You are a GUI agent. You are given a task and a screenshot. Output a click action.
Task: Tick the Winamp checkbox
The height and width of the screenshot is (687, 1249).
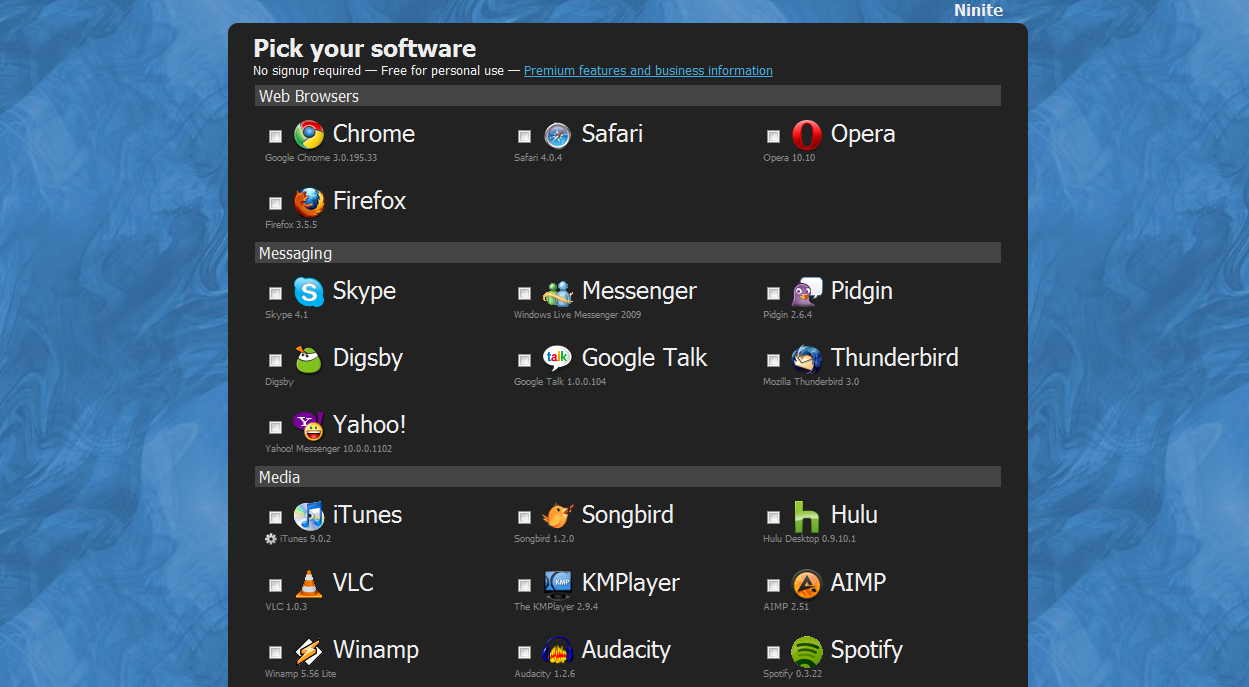275,652
